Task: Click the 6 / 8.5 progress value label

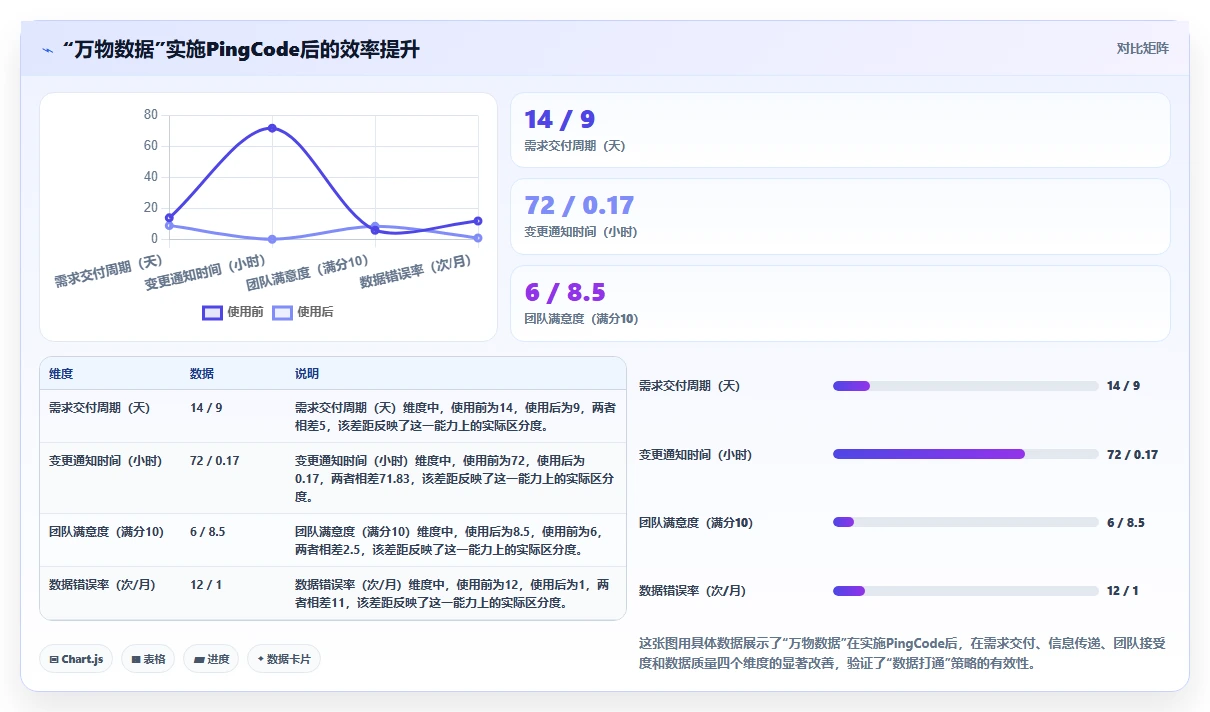Action: pos(1125,522)
